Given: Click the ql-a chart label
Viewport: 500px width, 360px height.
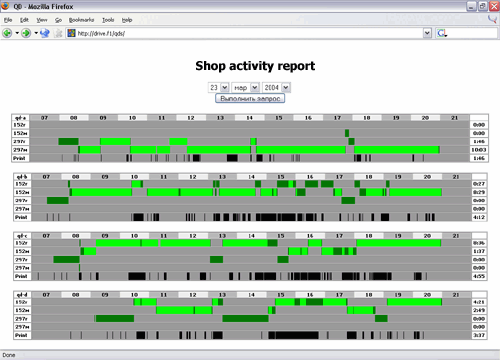Looking at the screenshot, I should pyautogui.click(x=20, y=118).
